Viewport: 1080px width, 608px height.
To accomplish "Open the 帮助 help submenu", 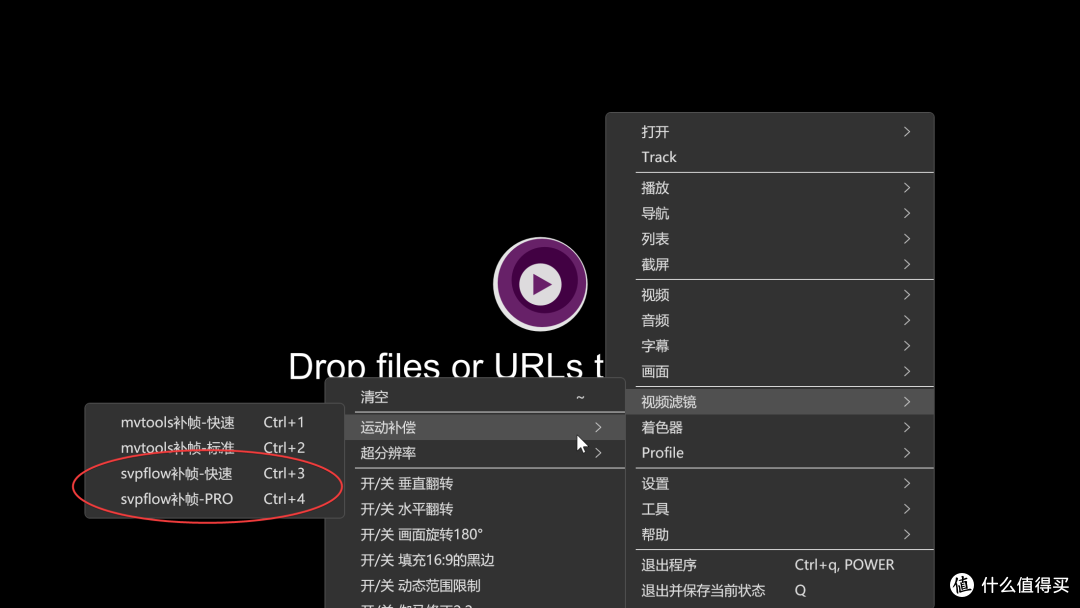I will coord(779,534).
